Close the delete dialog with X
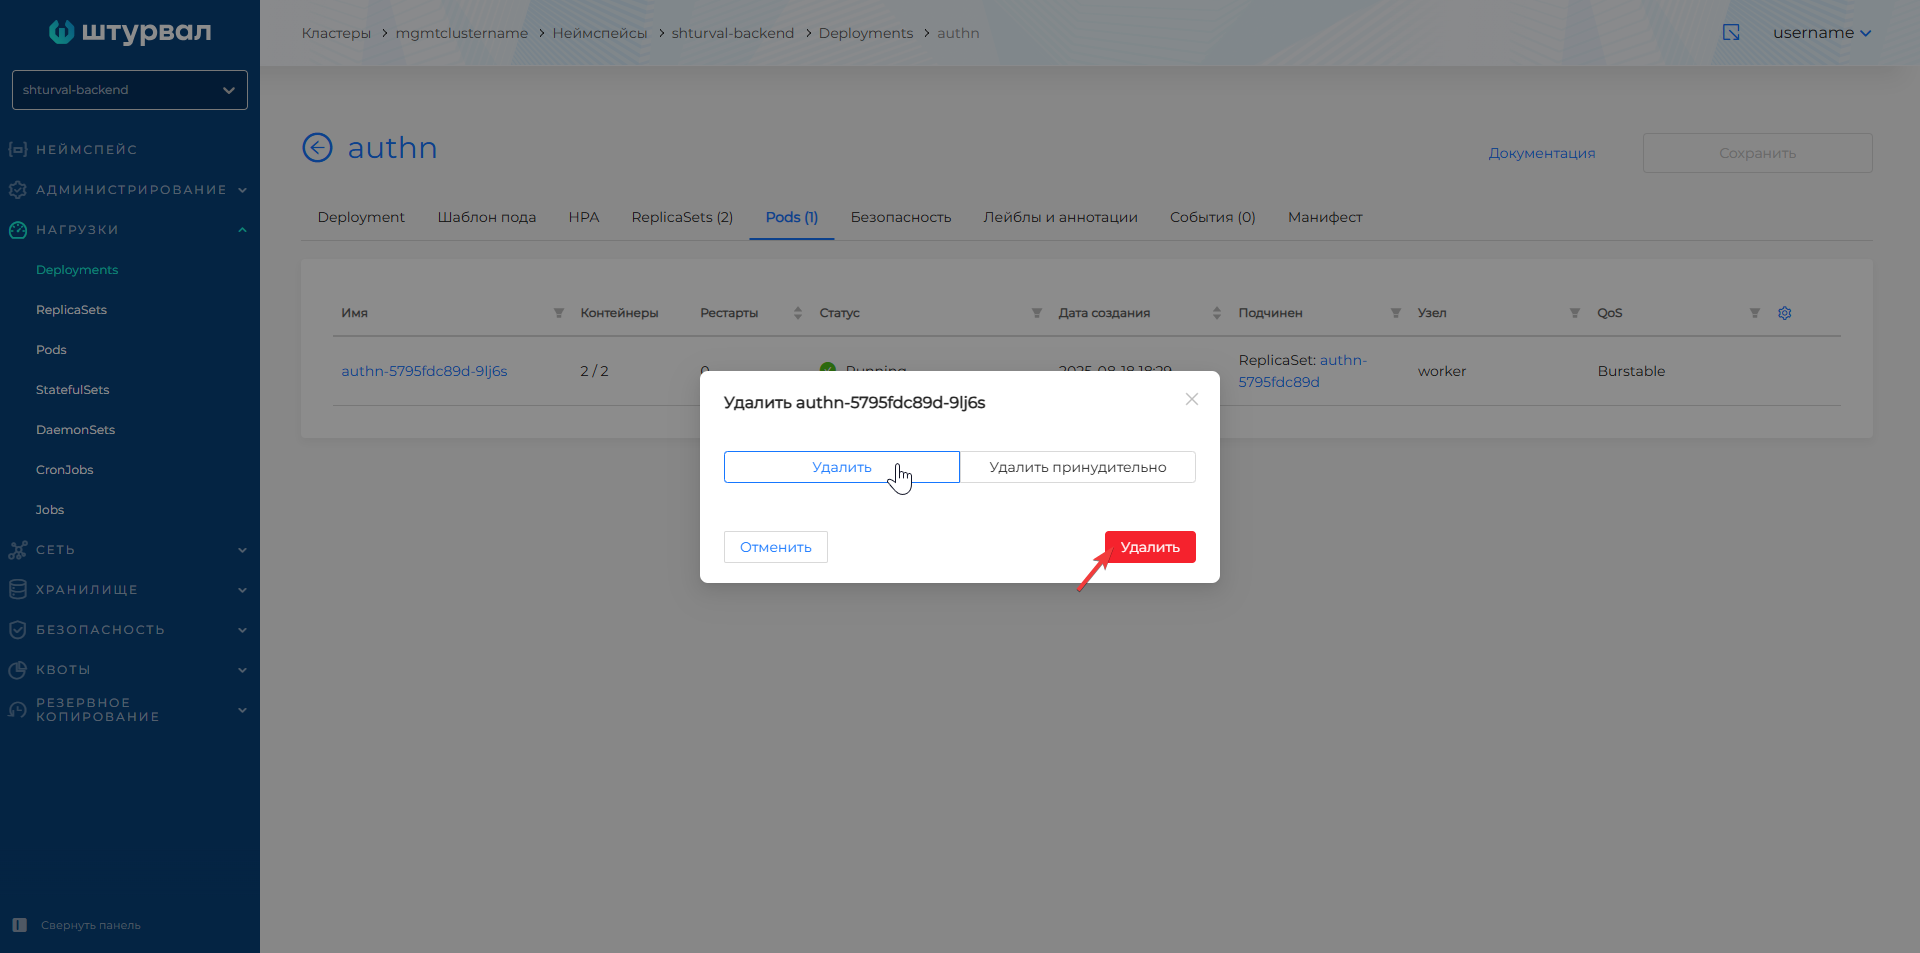This screenshot has width=1920, height=953. pos(1191,399)
